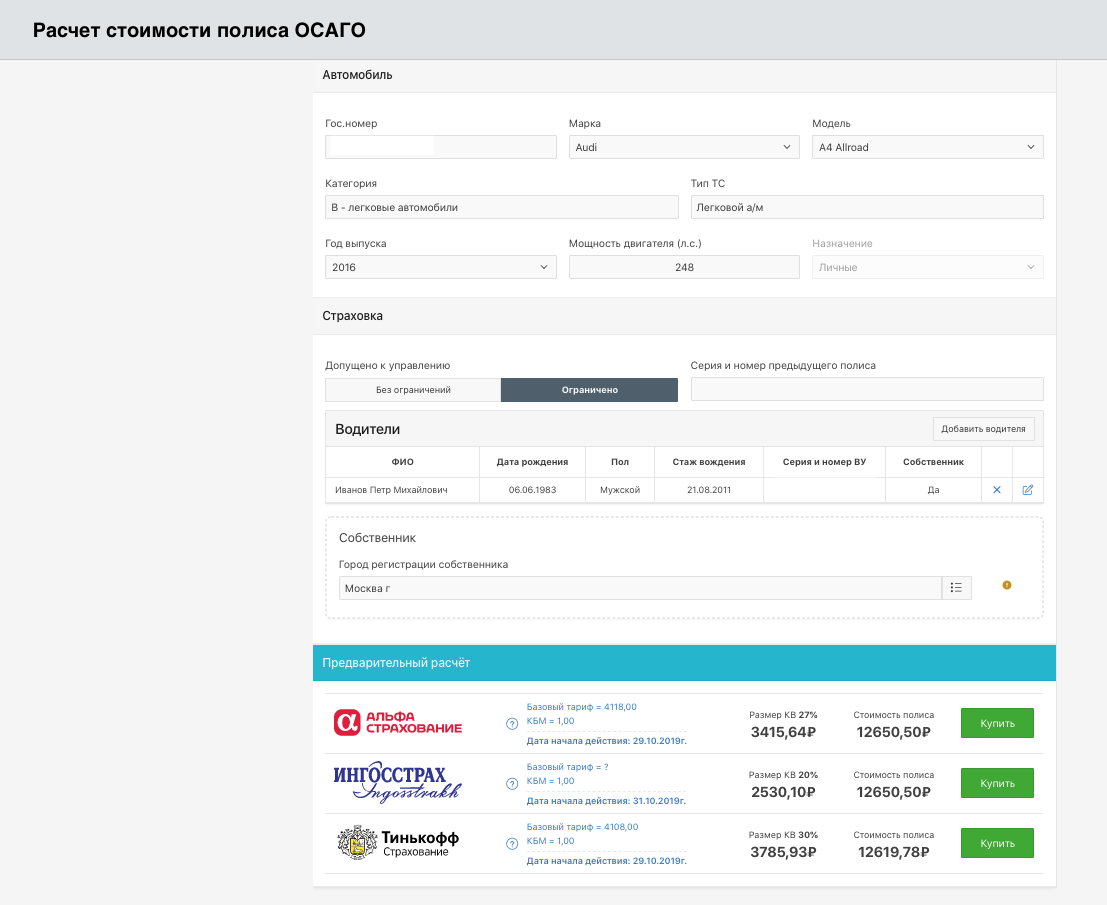Open Назначение dropdown showing Личные
This screenshot has width=1107, height=905.
[x=928, y=267]
